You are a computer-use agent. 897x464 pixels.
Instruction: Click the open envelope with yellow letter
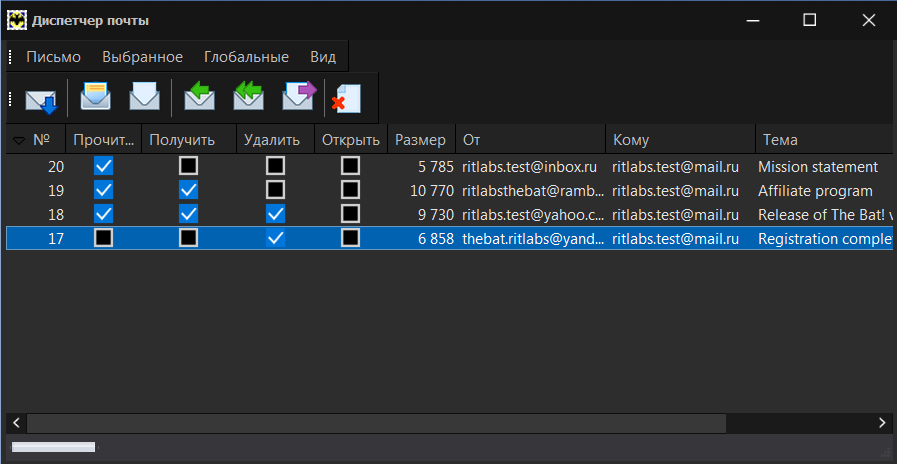(x=96, y=96)
